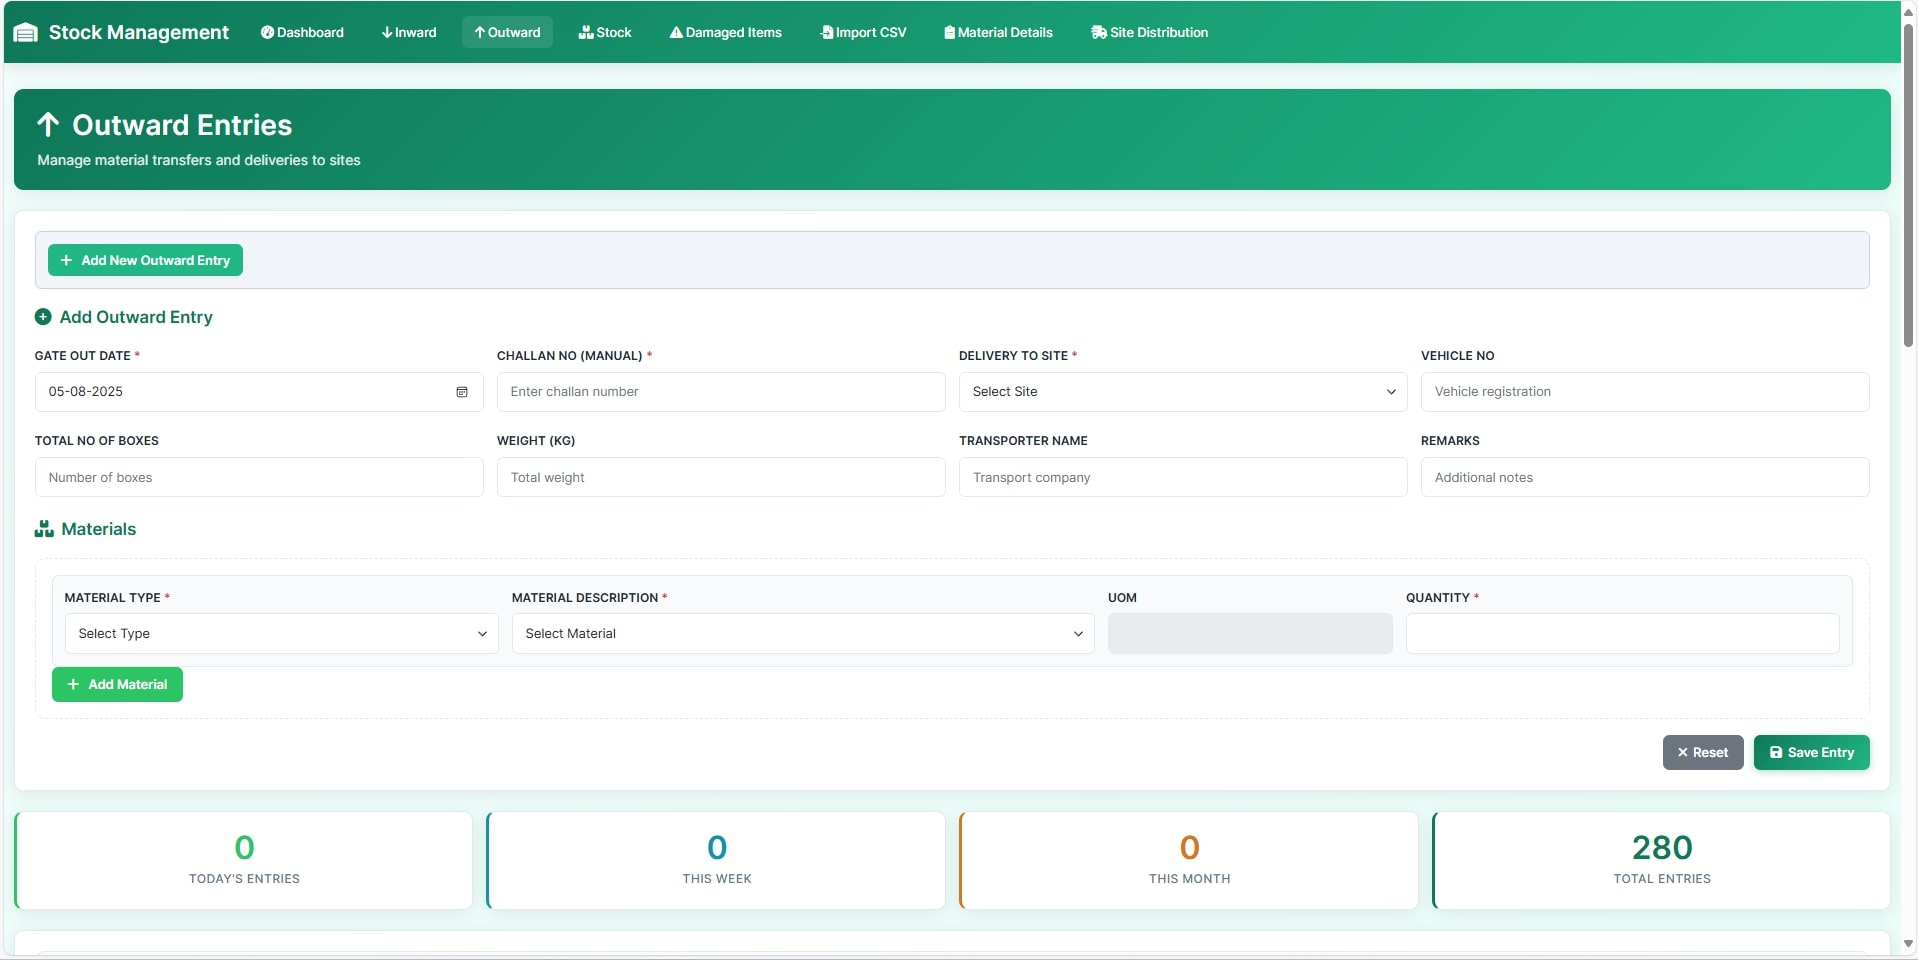Navigate to the Stock tab
This screenshot has width=1918, height=960.
pos(605,32)
